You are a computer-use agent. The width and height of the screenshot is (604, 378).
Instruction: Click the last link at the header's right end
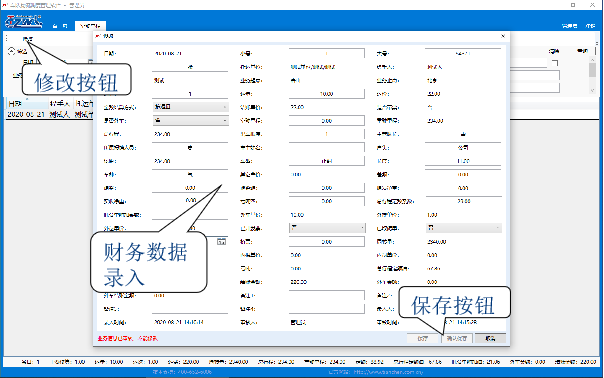(x=590, y=26)
